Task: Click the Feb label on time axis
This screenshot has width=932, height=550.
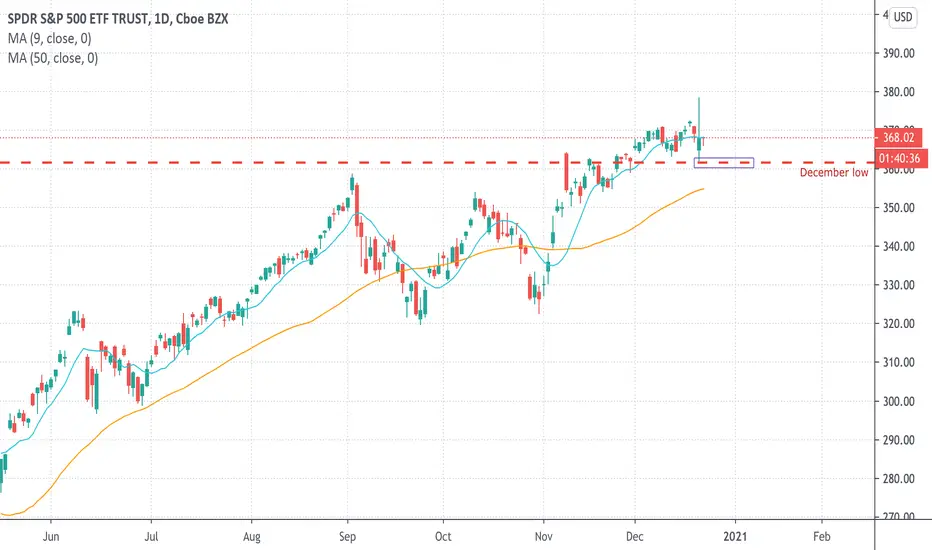Action: pyautogui.click(x=821, y=536)
